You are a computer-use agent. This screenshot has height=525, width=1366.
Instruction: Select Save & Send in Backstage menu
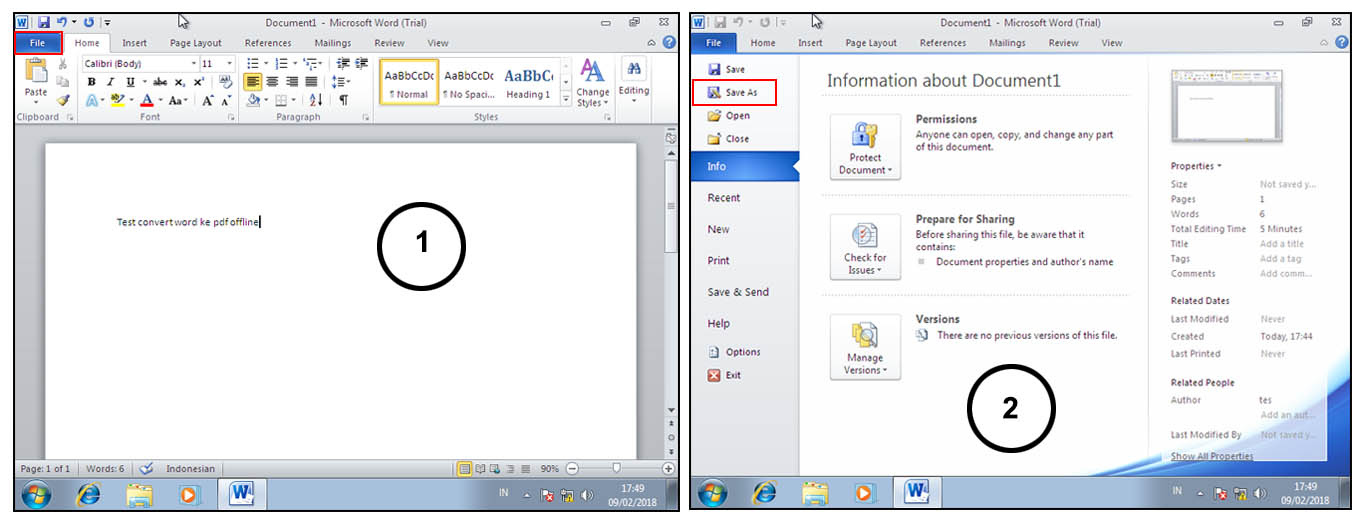[738, 292]
